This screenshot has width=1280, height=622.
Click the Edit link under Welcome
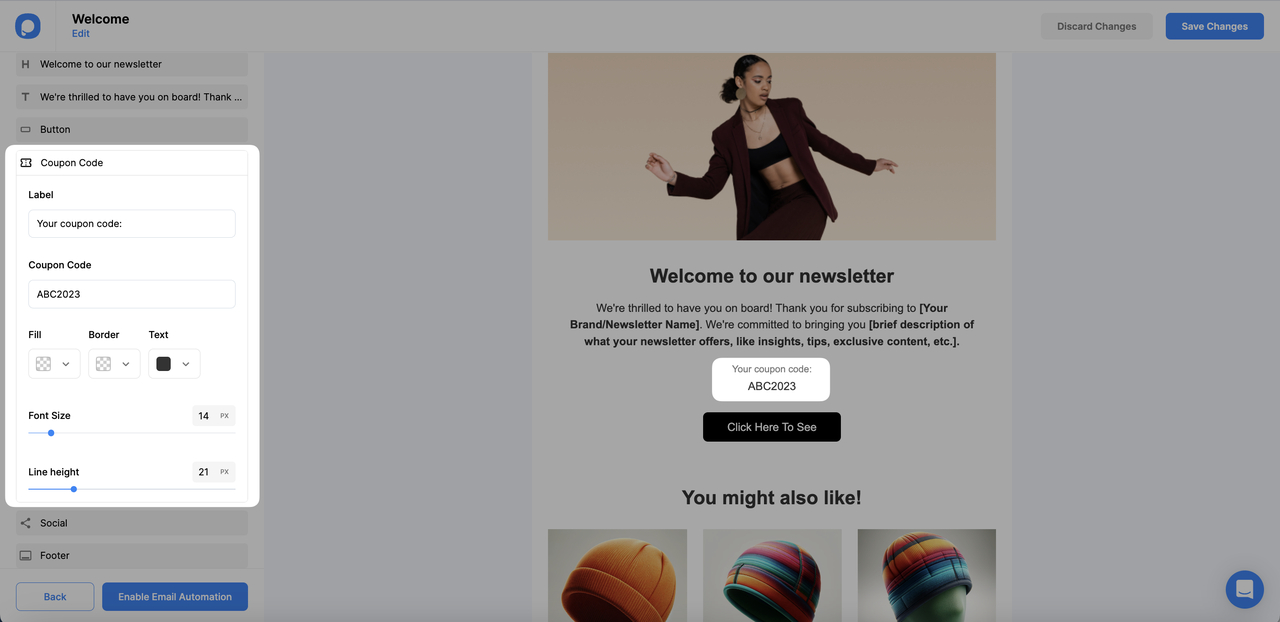81,34
